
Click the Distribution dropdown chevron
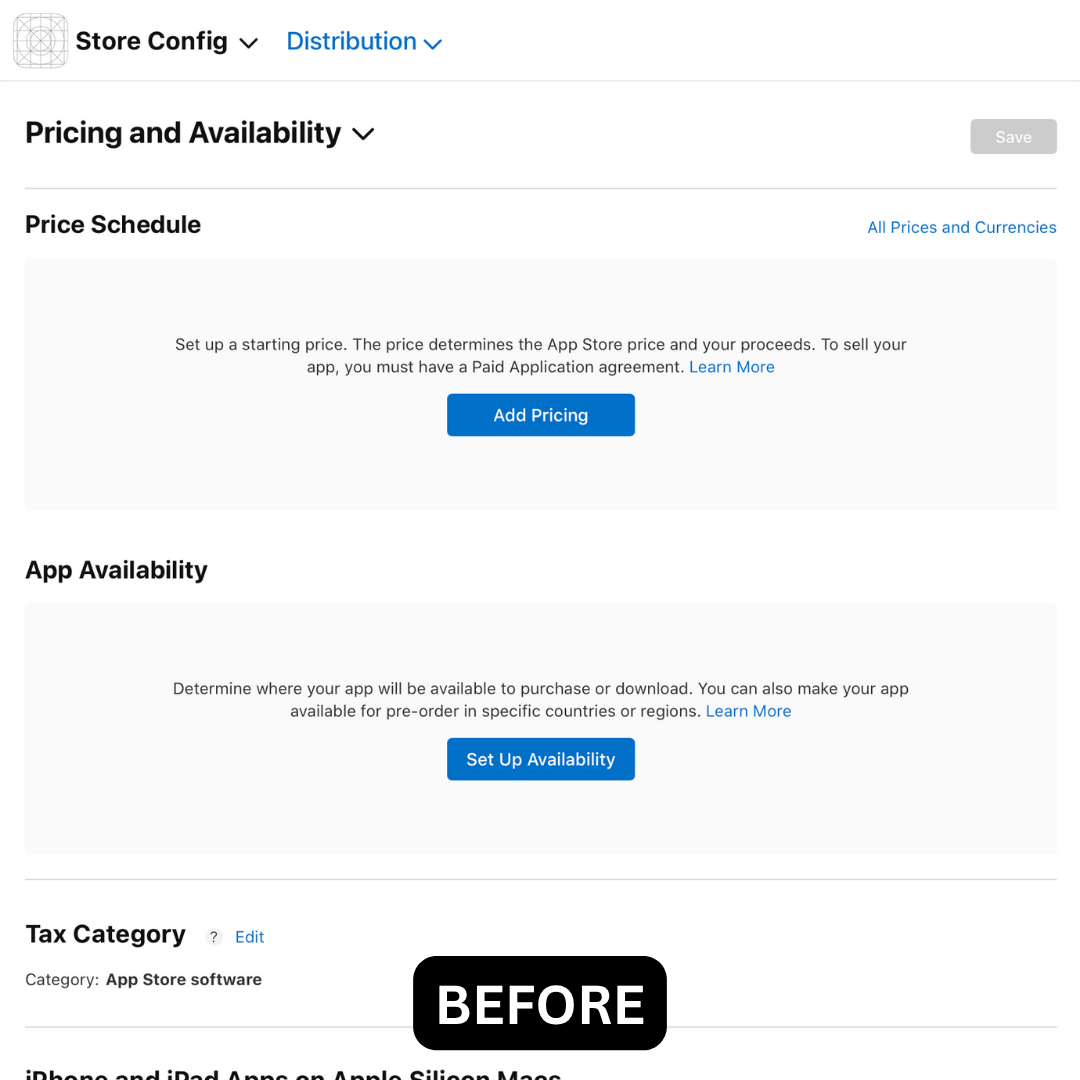[433, 44]
